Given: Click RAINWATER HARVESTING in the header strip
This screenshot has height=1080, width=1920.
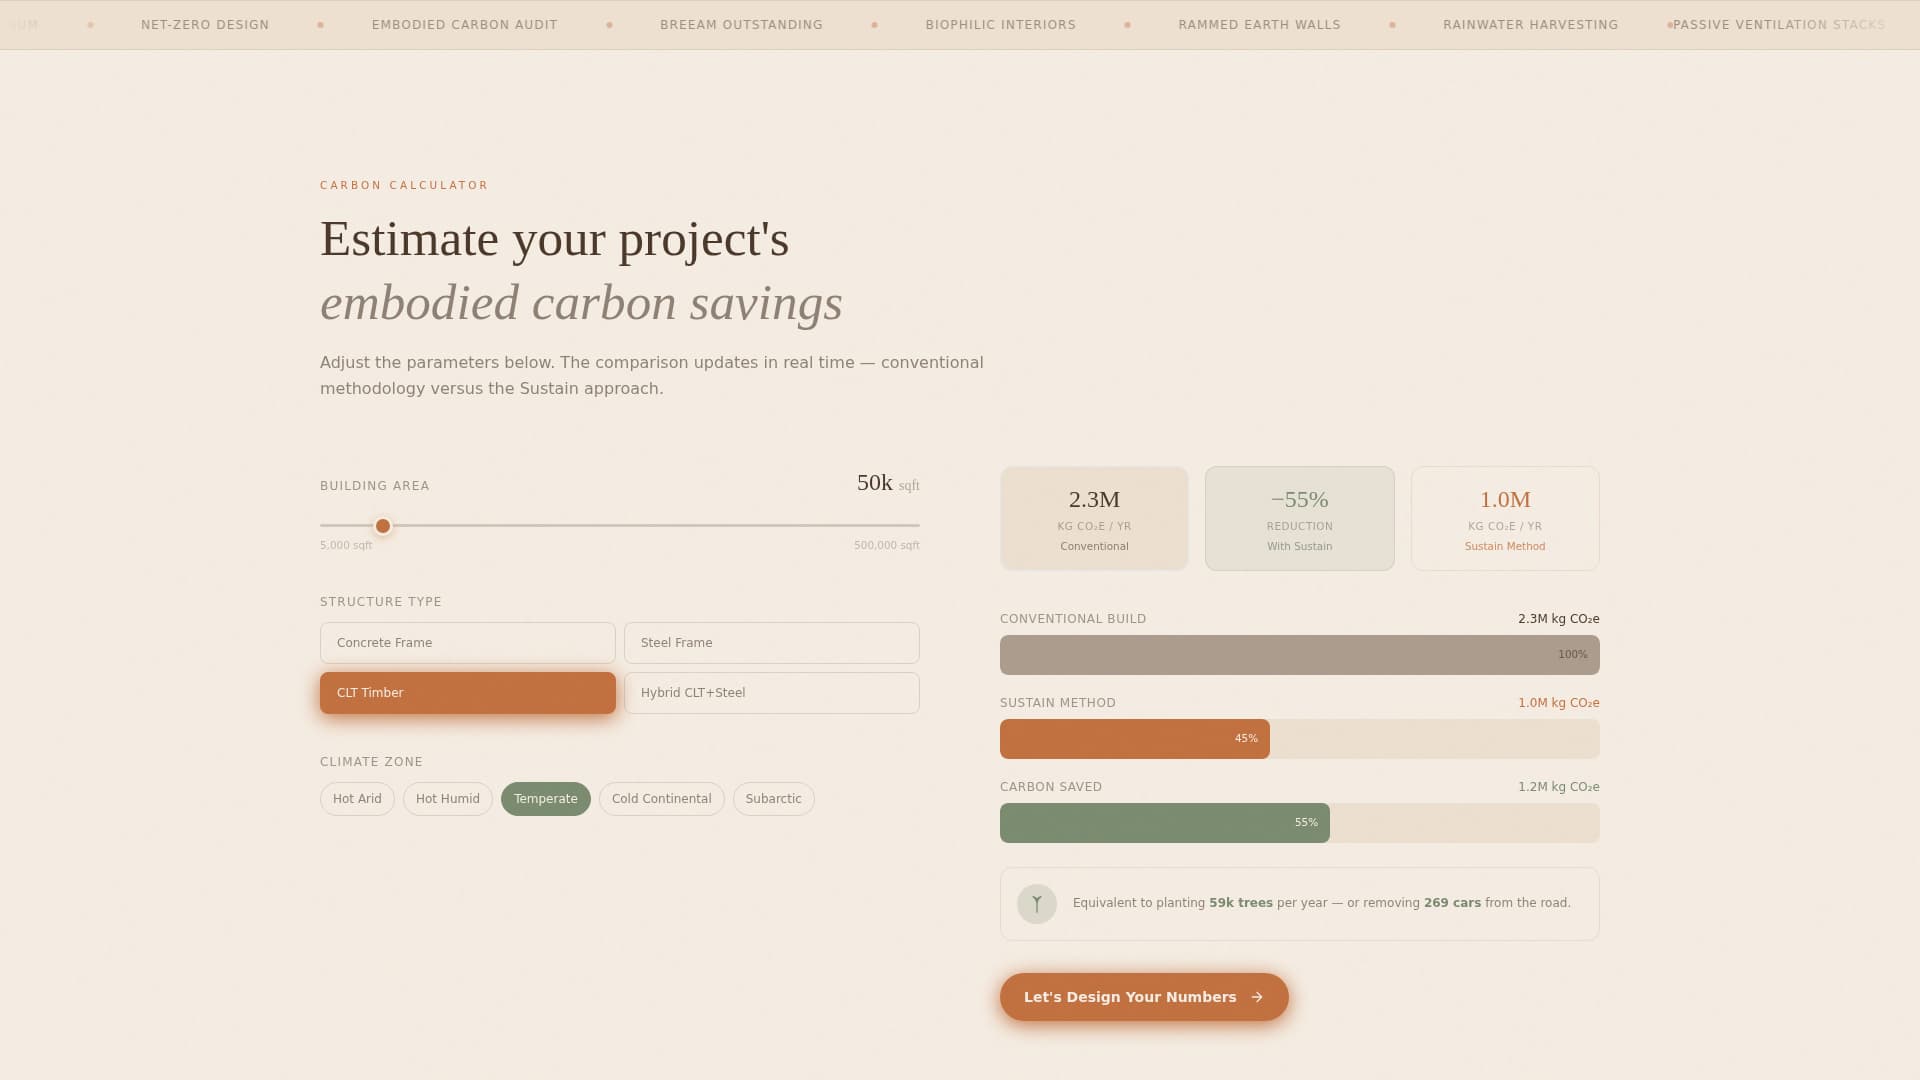Looking at the screenshot, I should pyautogui.click(x=1530, y=24).
